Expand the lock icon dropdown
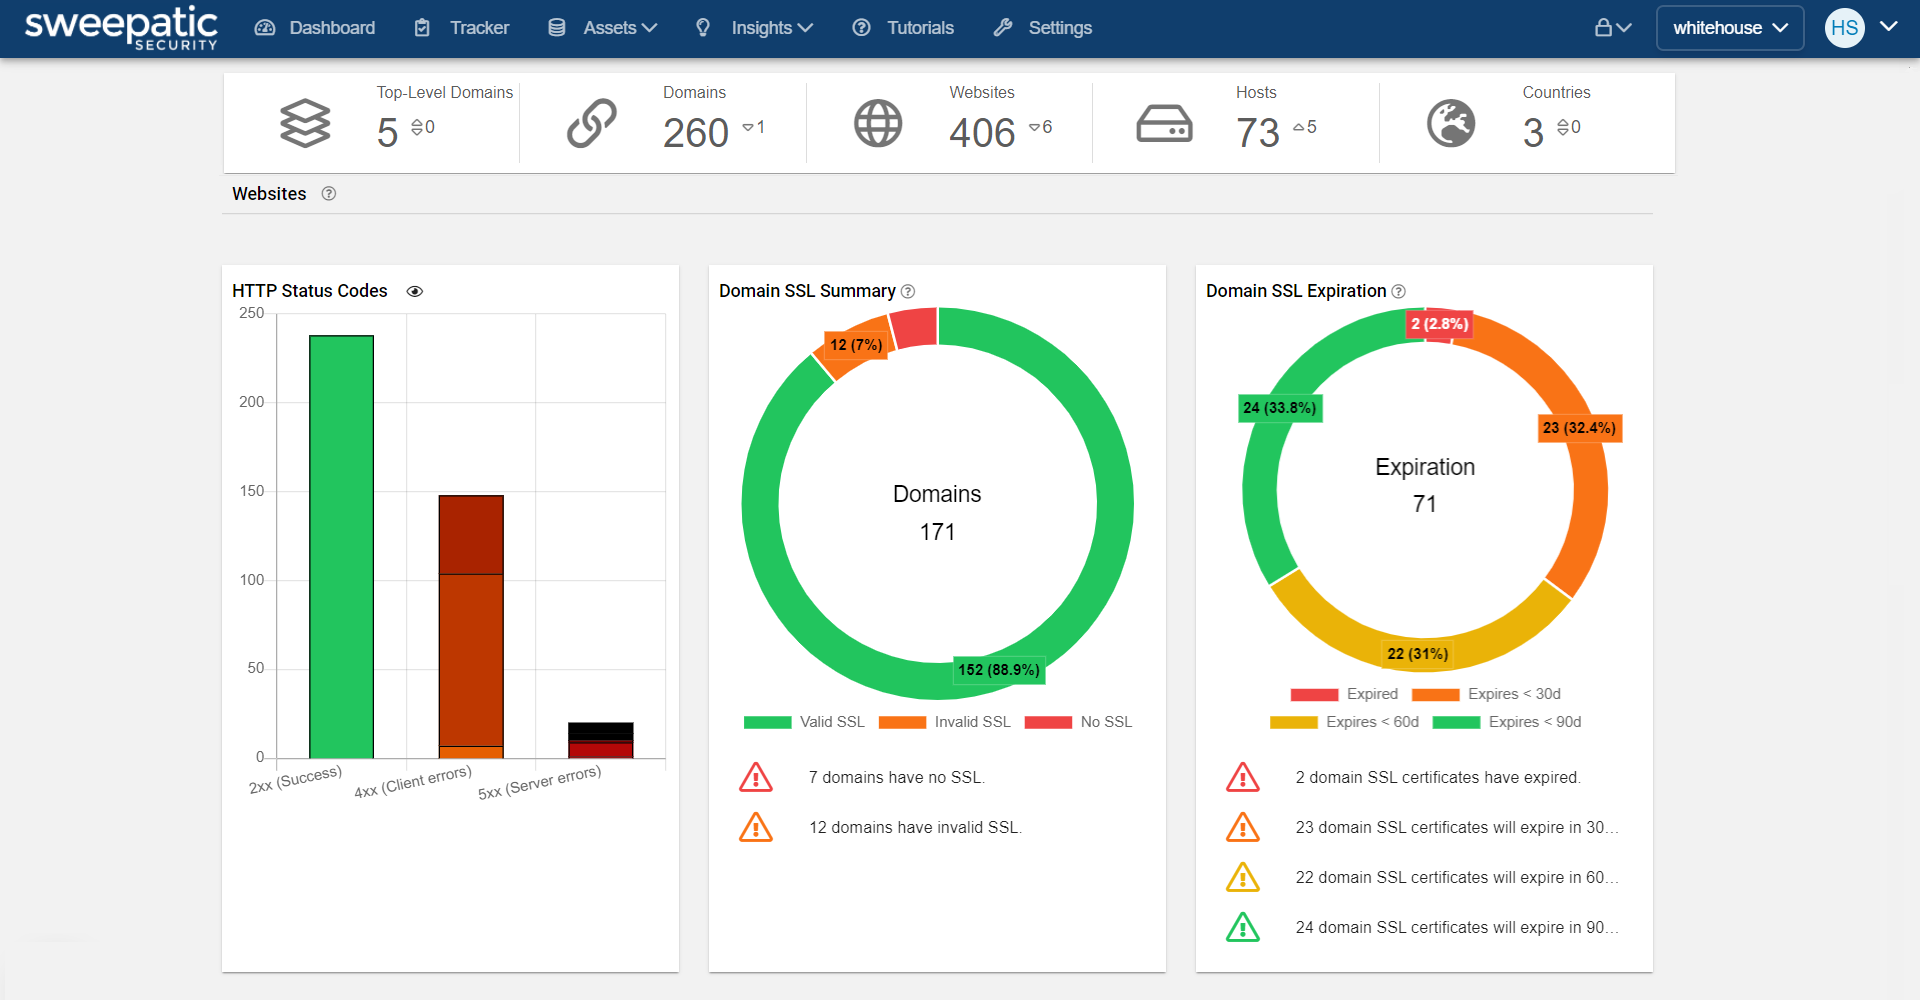The height and width of the screenshot is (1000, 1920). tap(1612, 28)
